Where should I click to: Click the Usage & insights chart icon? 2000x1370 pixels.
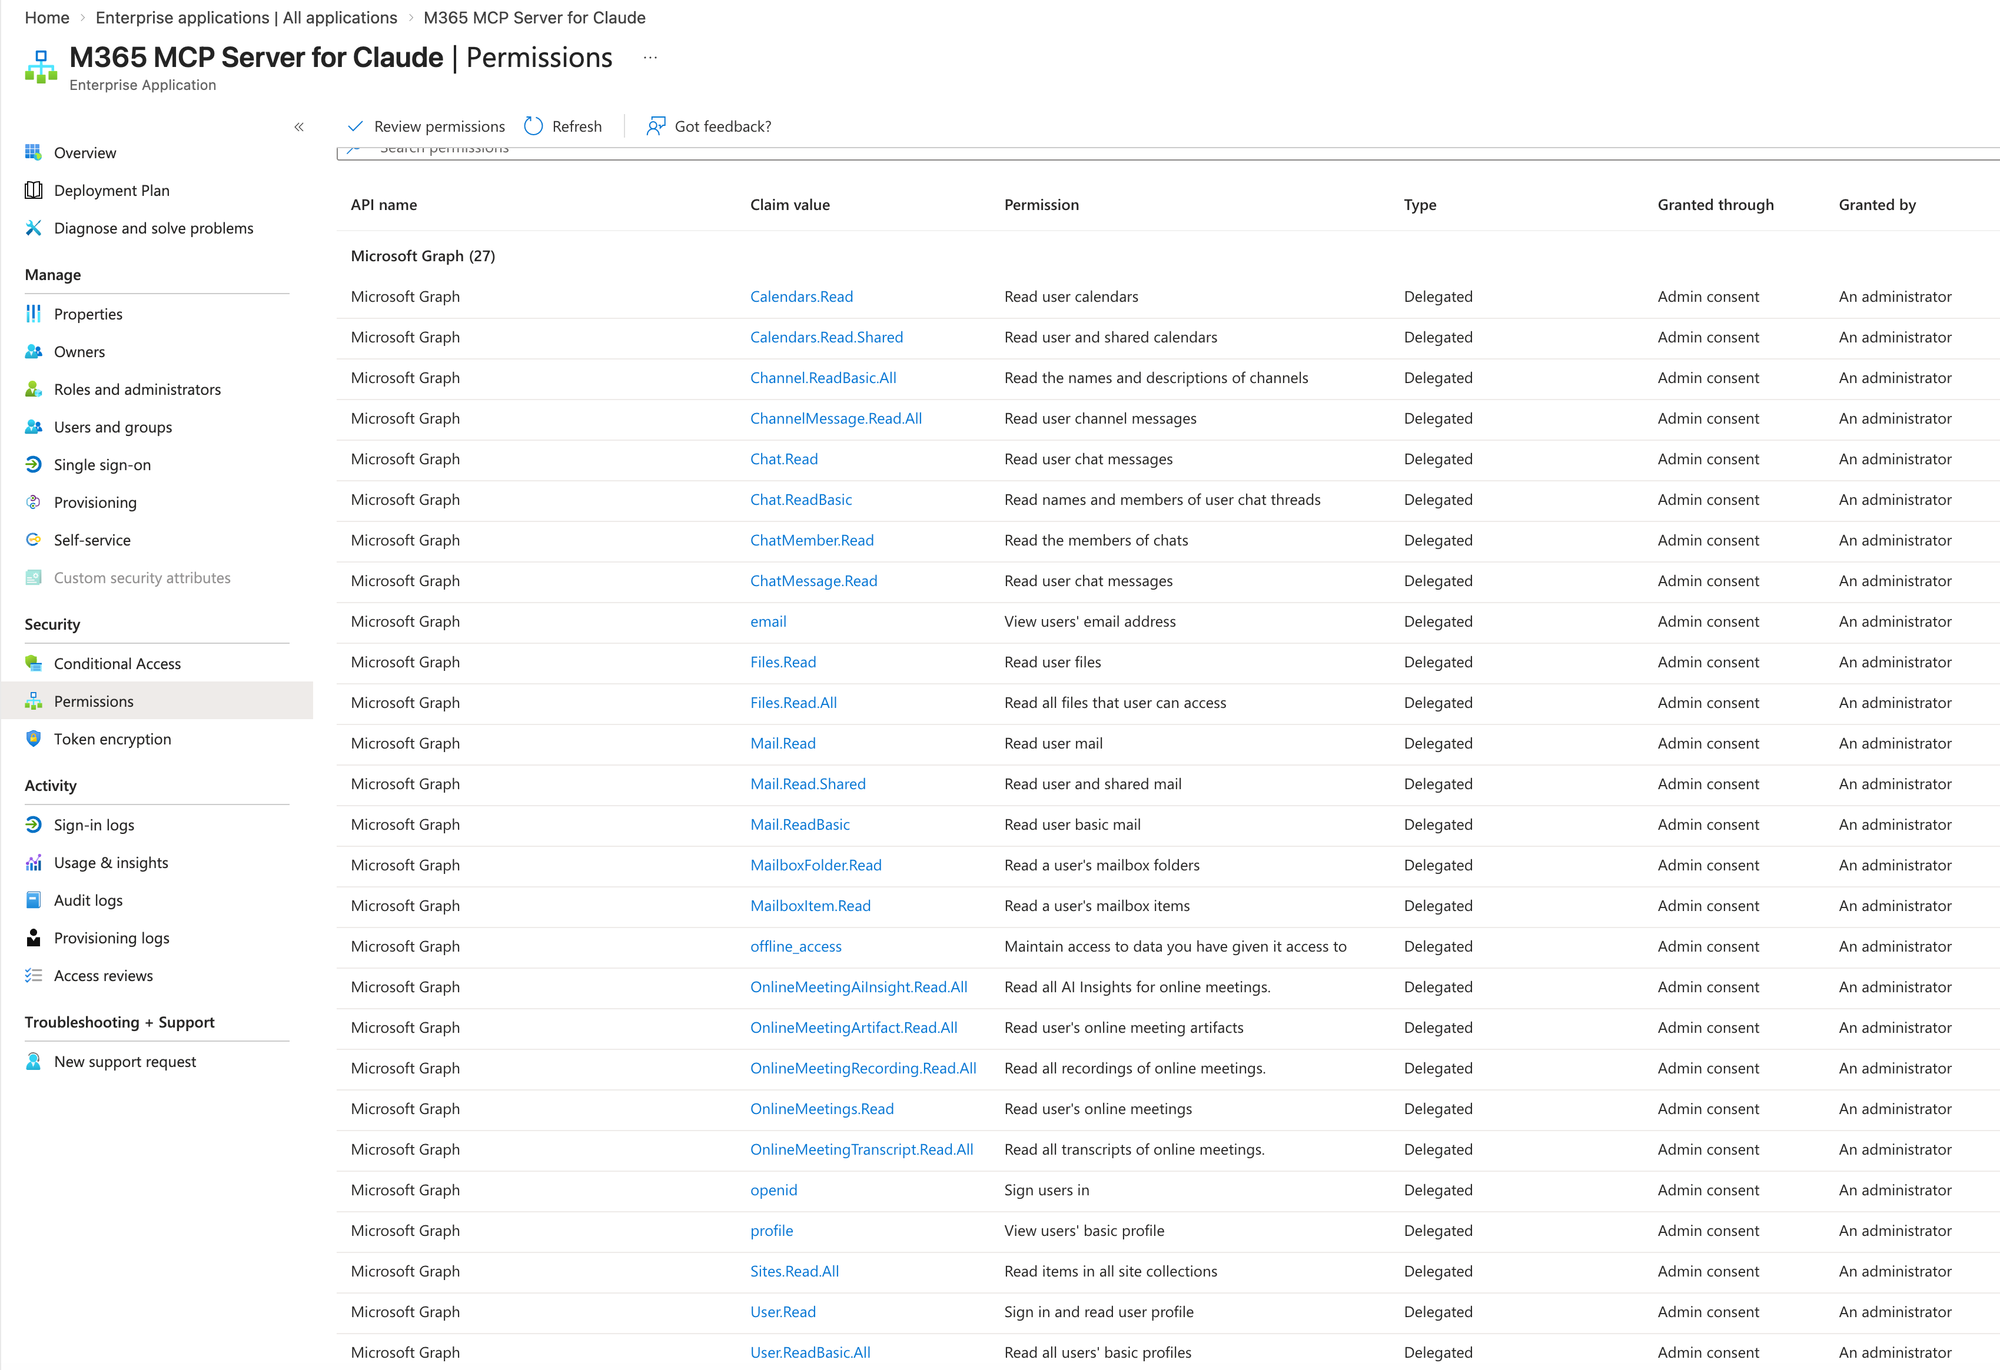click(x=33, y=862)
